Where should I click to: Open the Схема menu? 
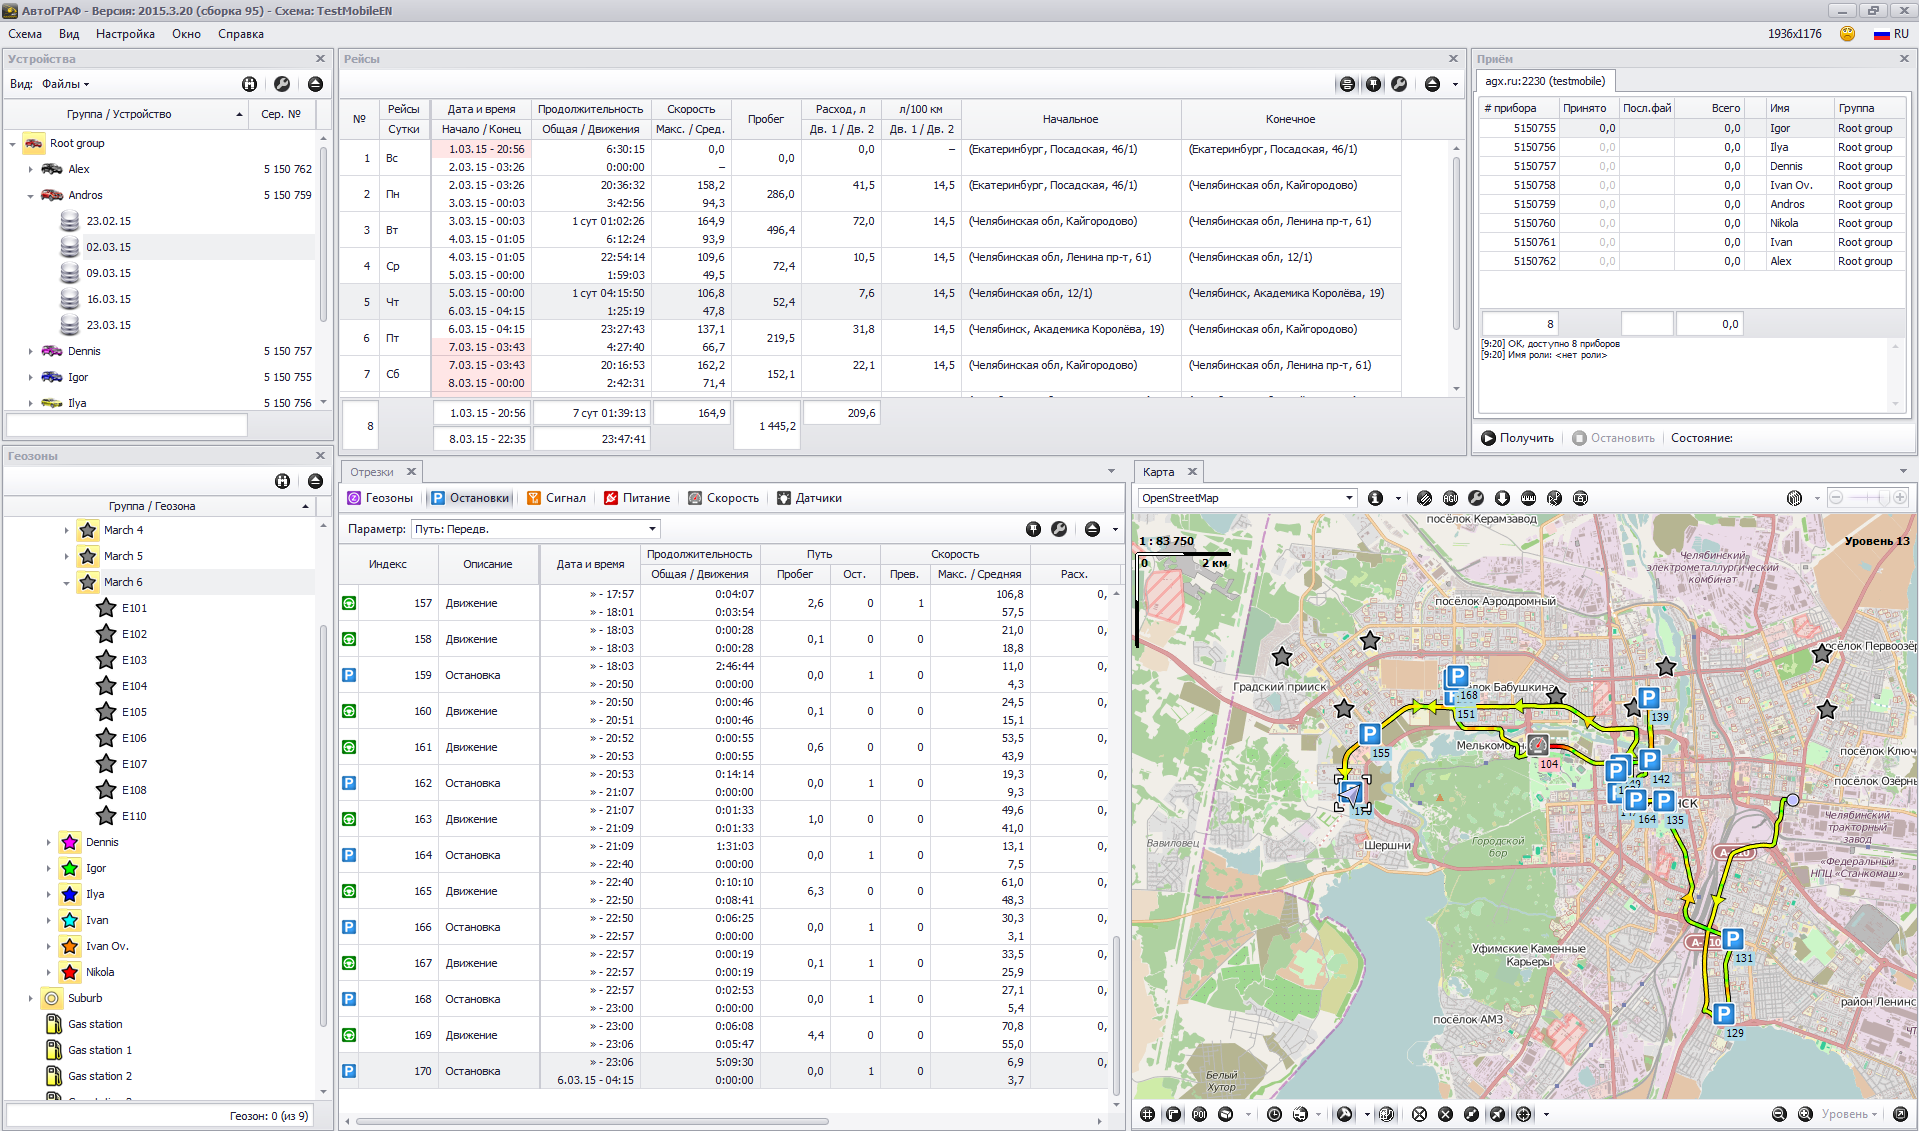pyautogui.click(x=25, y=34)
